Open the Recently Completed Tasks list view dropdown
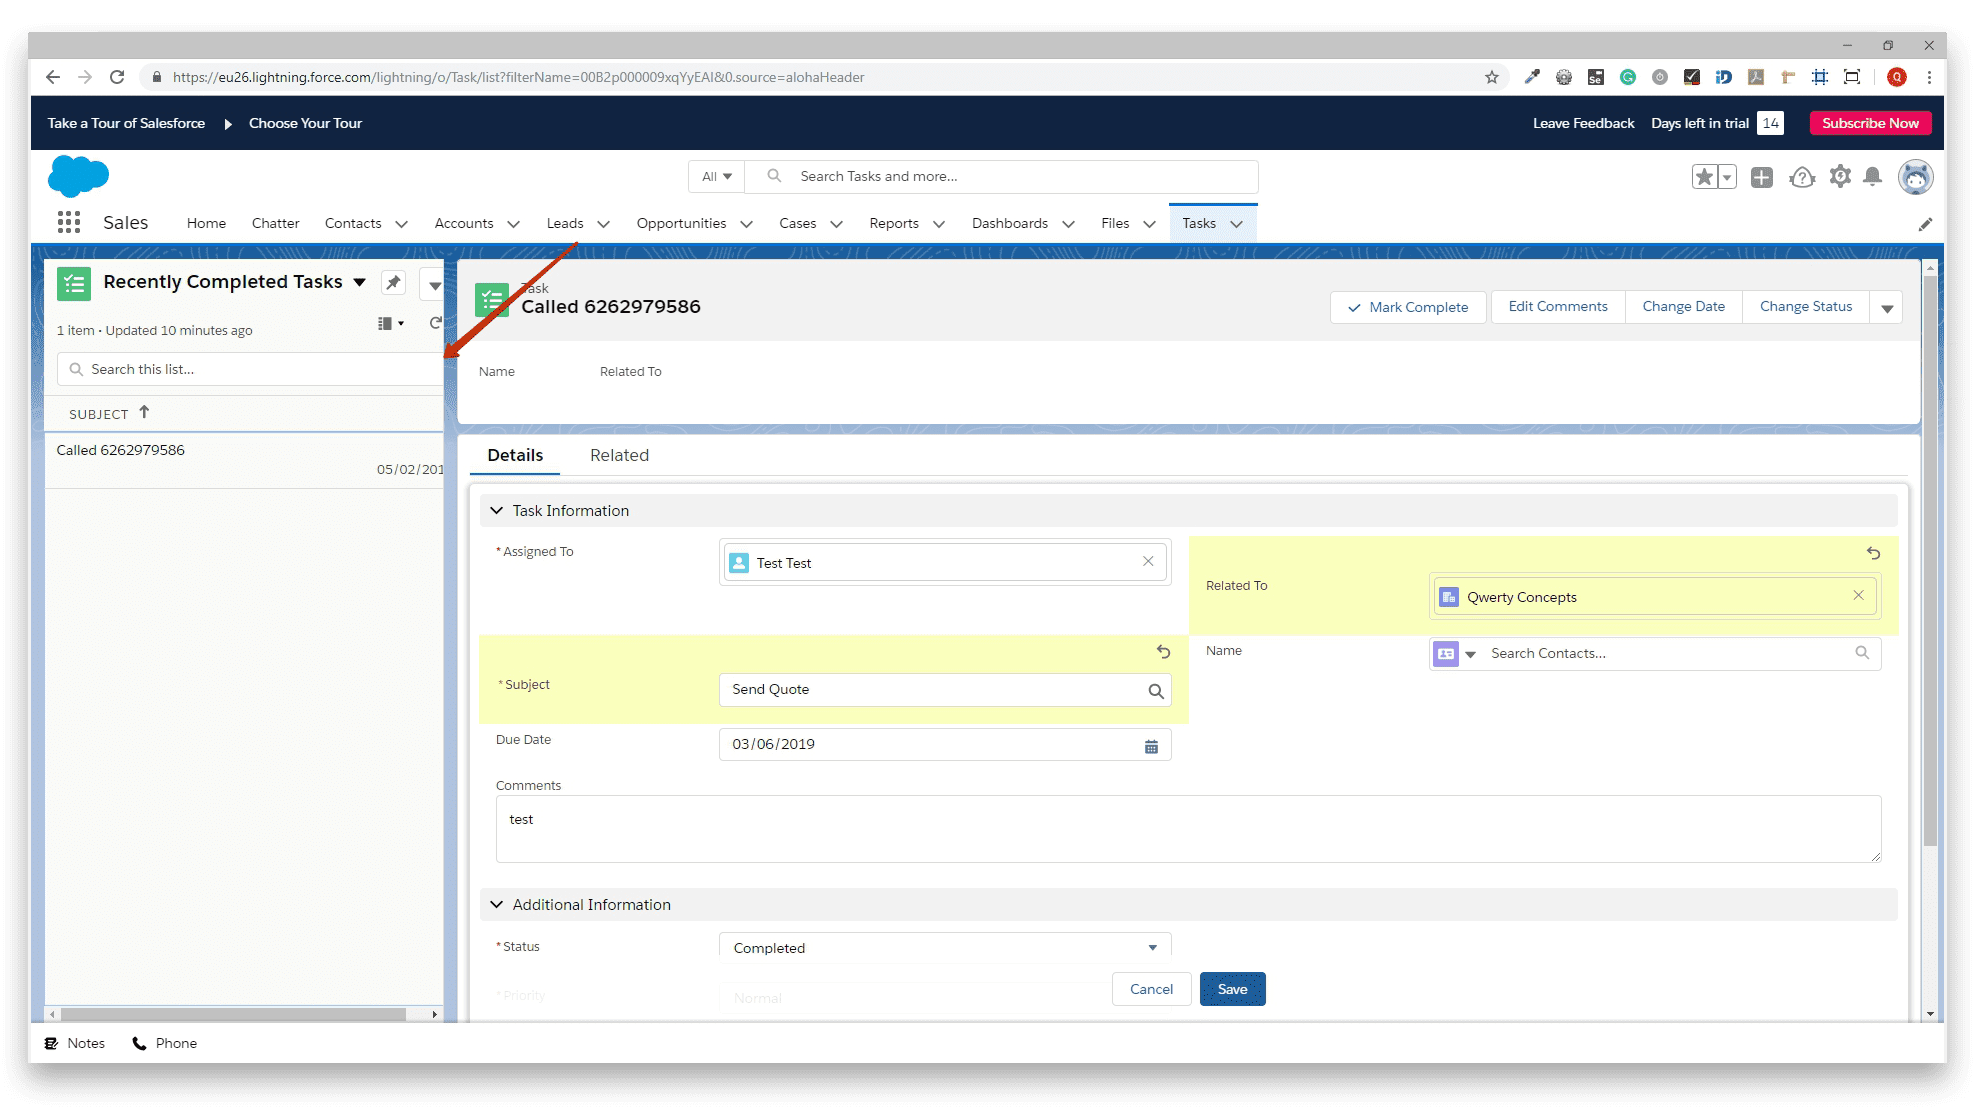Viewport: 1975px width, 1107px height. [x=360, y=283]
